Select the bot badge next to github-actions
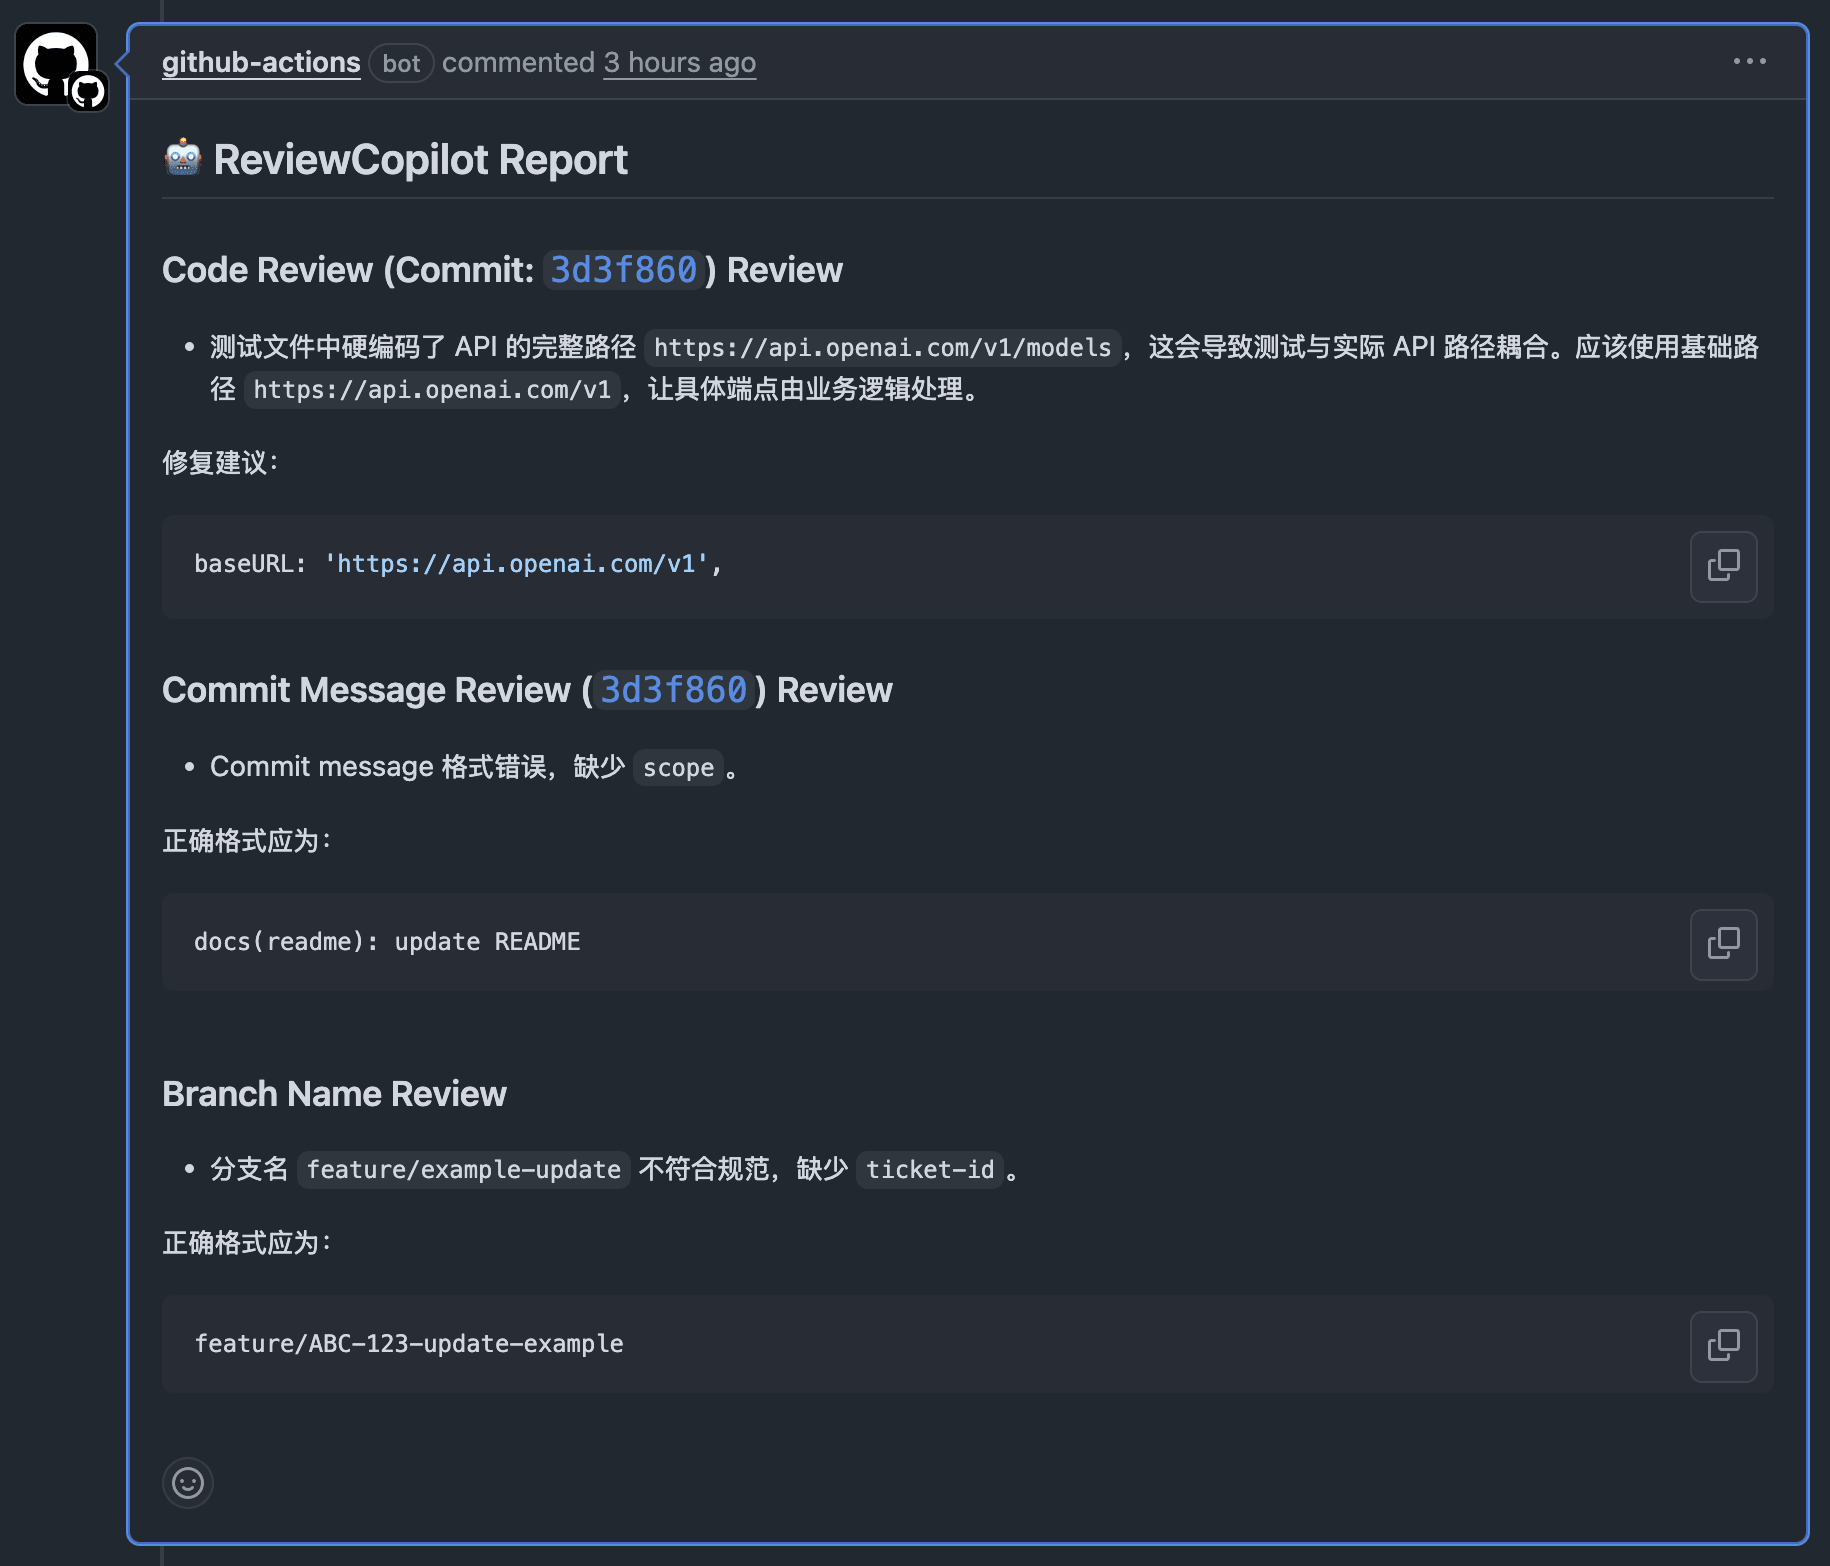This screenshot has width=1830, height=1566. 401,63
